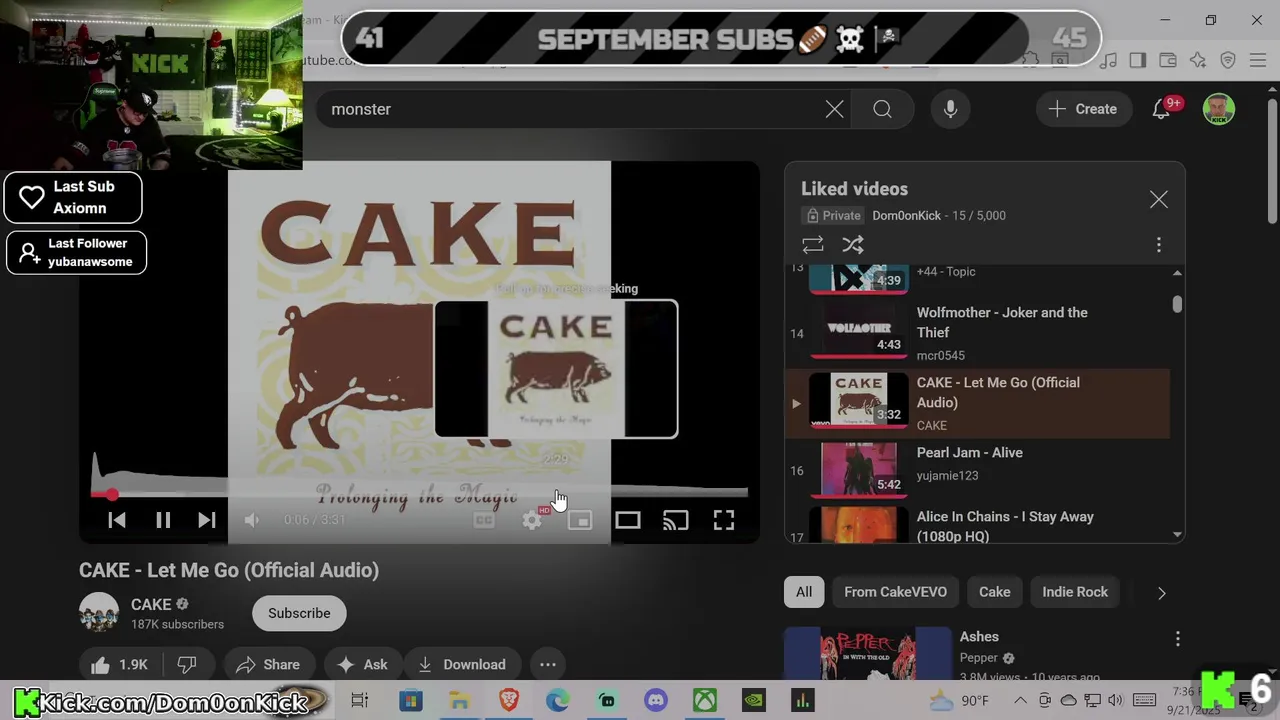This screenshot has height=720, width=1280.
Task: Share the video
Action: click(268, 664)
